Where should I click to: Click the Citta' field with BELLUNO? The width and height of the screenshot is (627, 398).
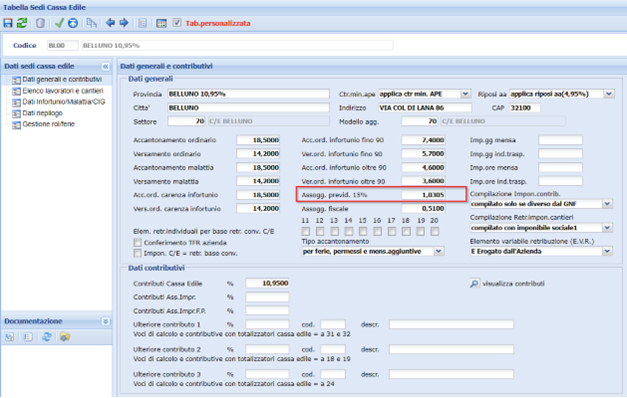[x=248, y=108]
